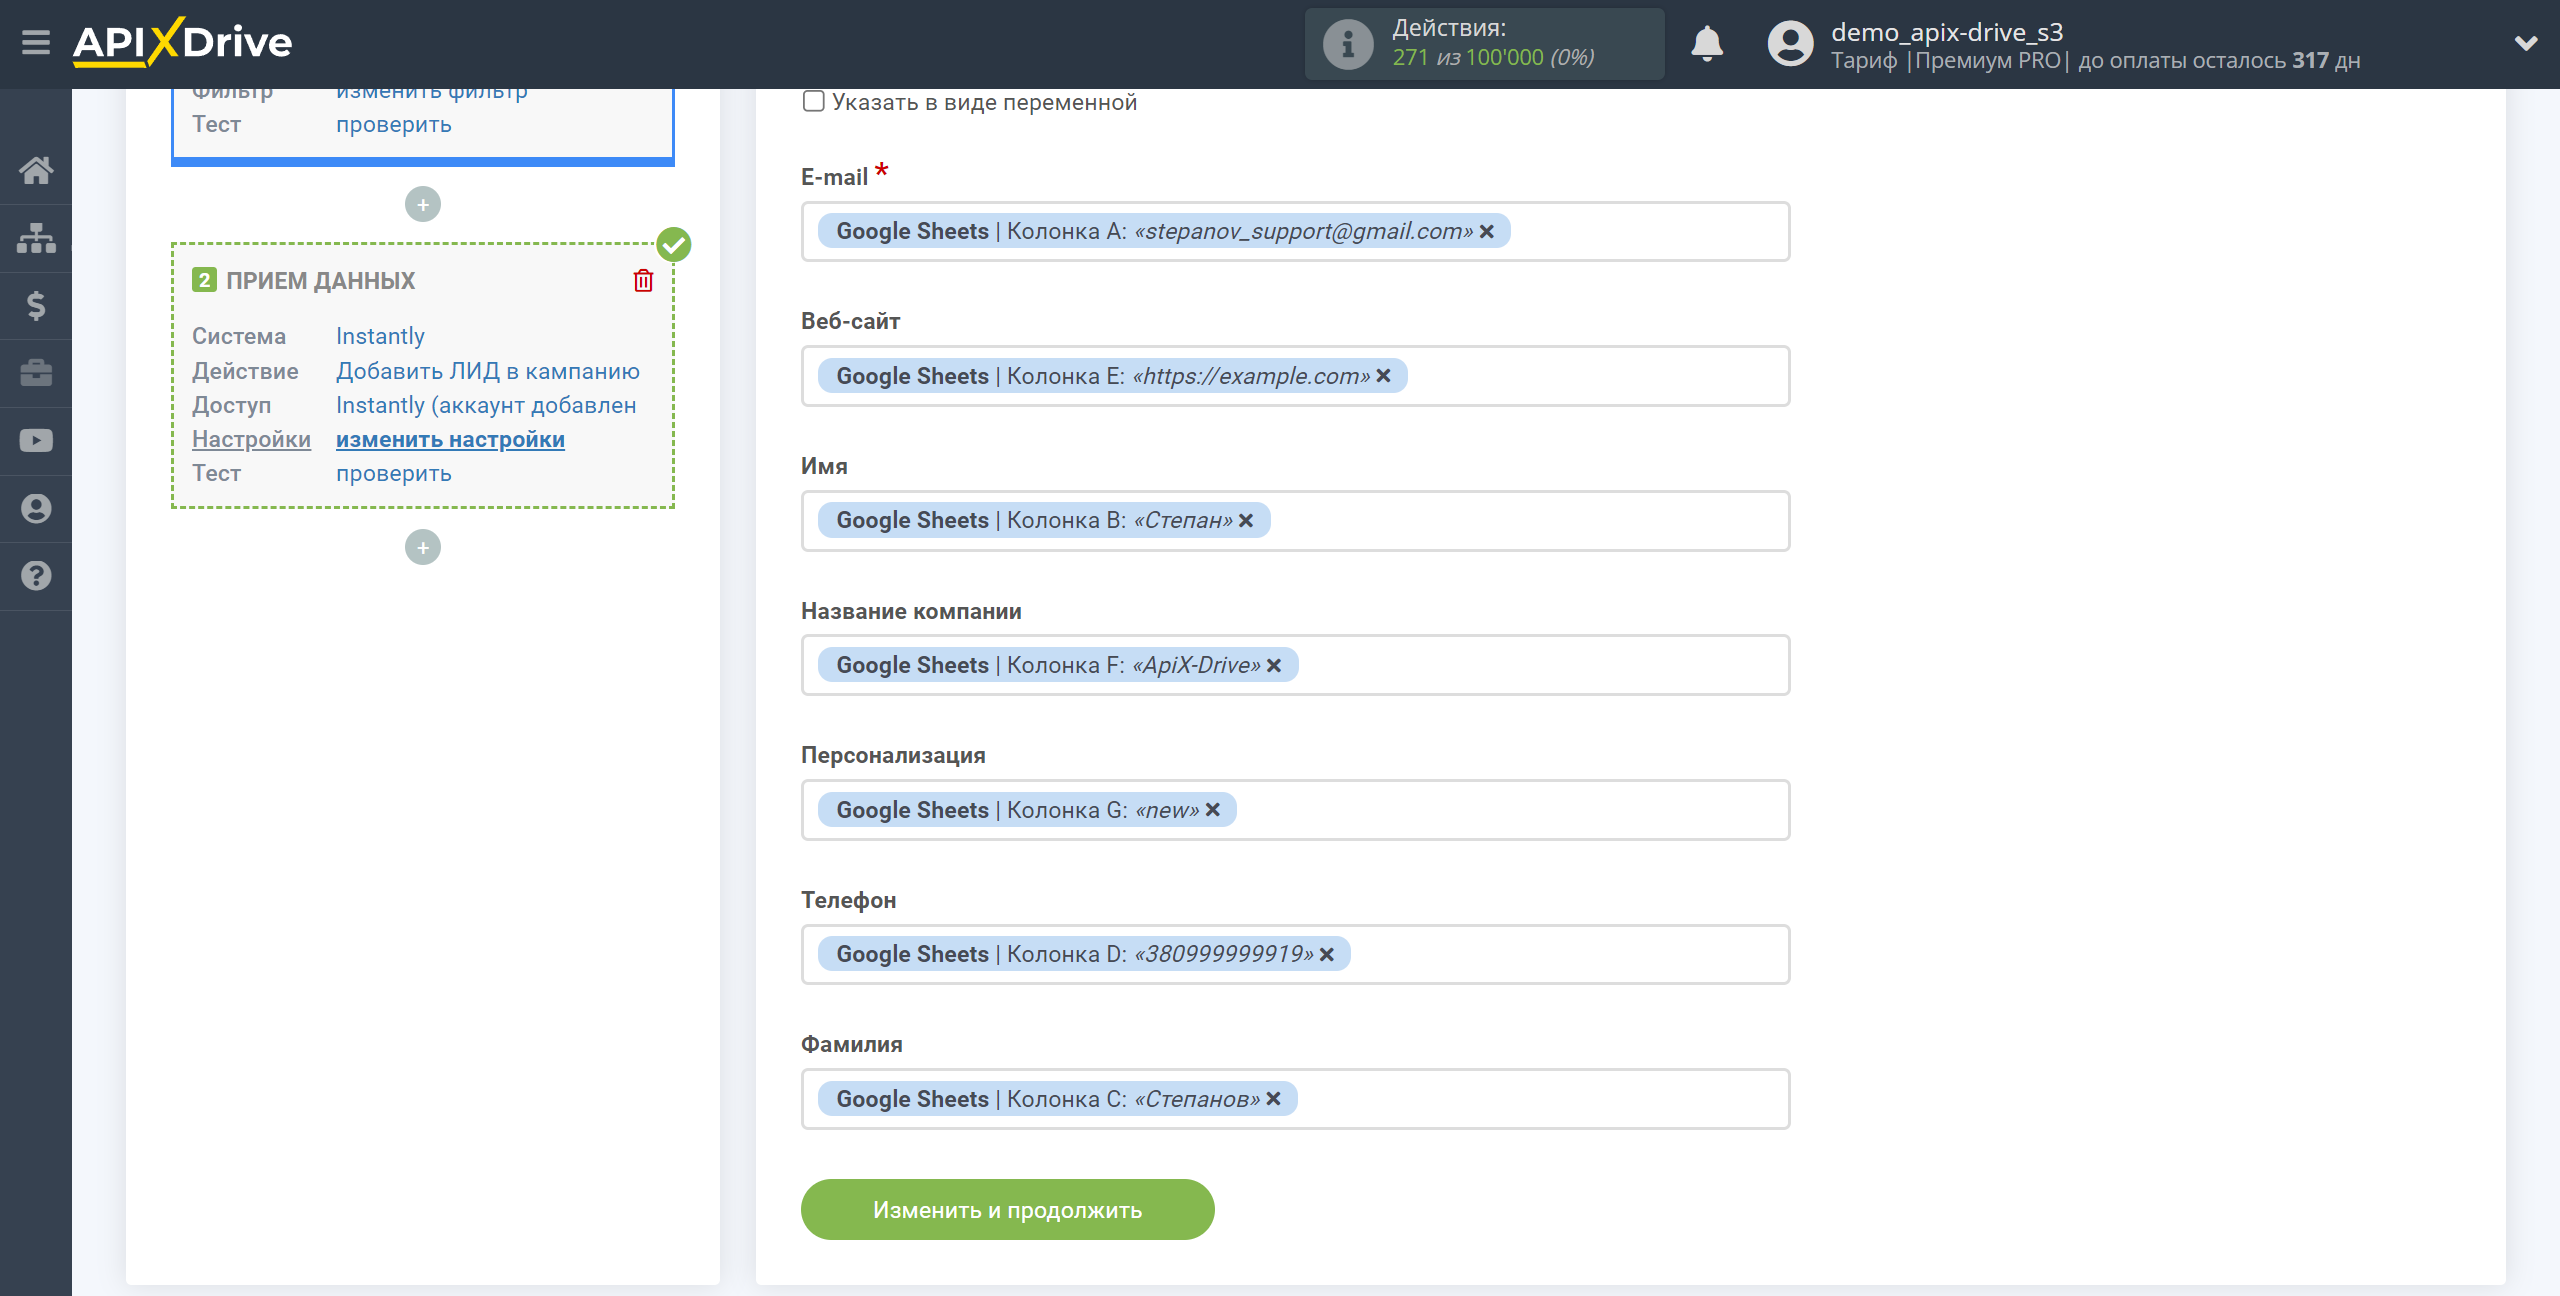Click inside the Персонализация field
The width and height of the screenshot is (2560, 1296).
(1295, 810)
